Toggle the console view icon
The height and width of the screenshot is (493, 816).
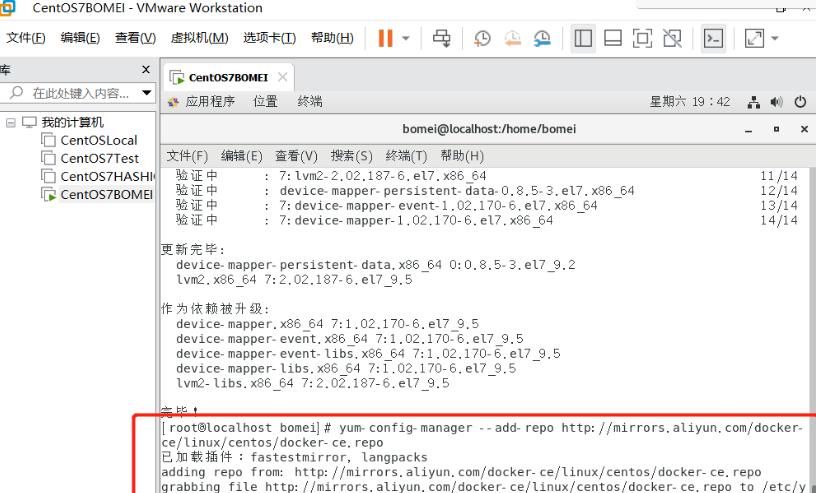pyautogui.click(x=713, y=38)
